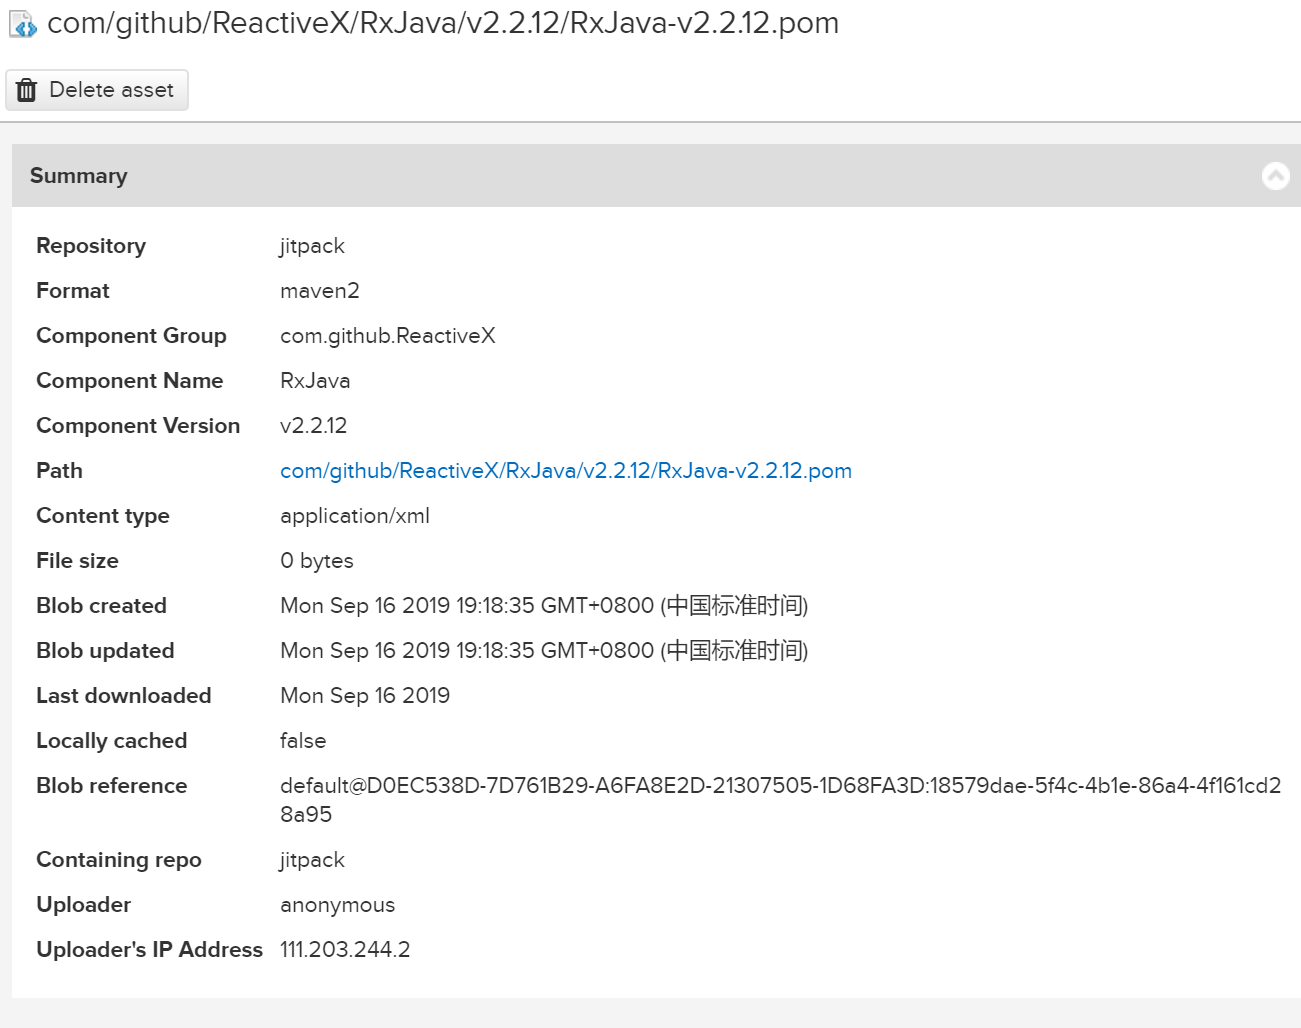Select the Uploader's IP Address value
The image size is (1301, 1028).
pyautogui.click(x=345, y=949)
